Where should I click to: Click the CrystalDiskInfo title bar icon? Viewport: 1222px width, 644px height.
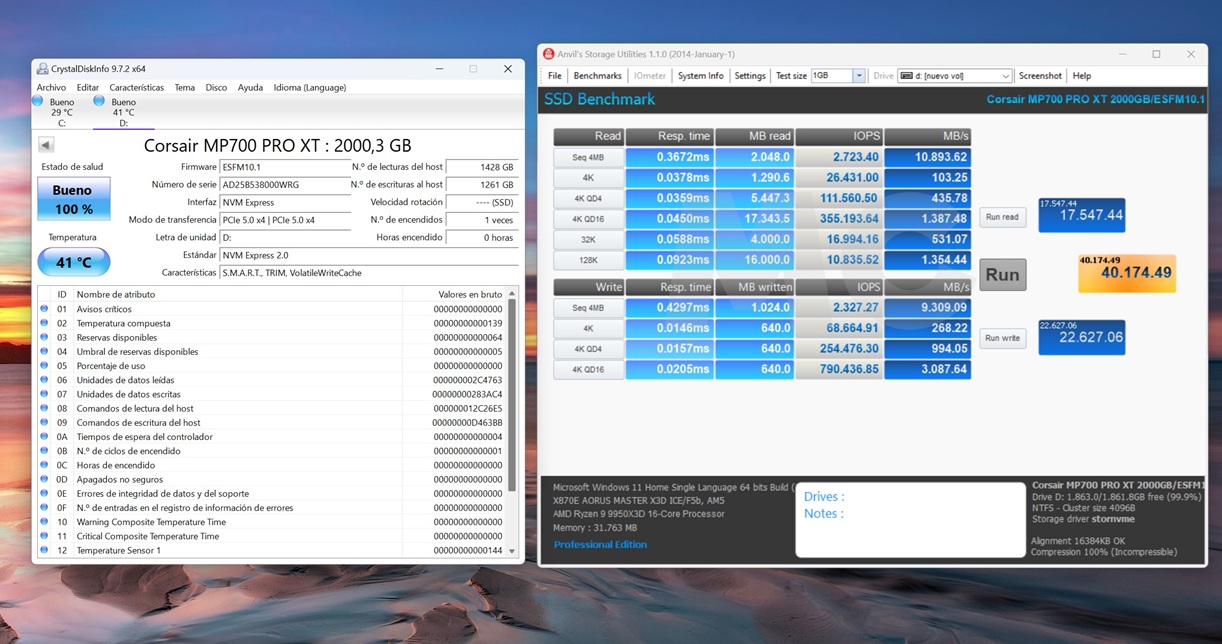[42, 68]
